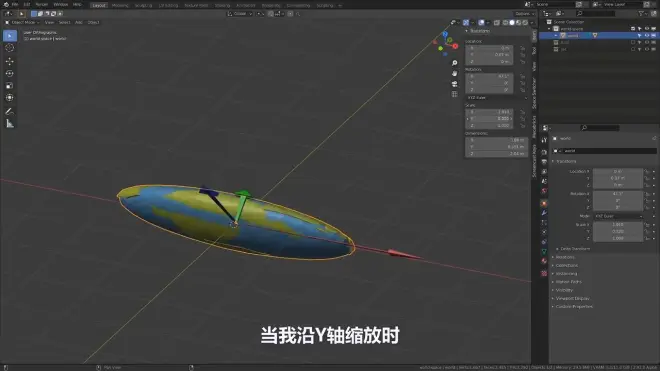The image size is (660, 371).
Task: Click Rotation X field in properties
Action: tap(618, 194)
